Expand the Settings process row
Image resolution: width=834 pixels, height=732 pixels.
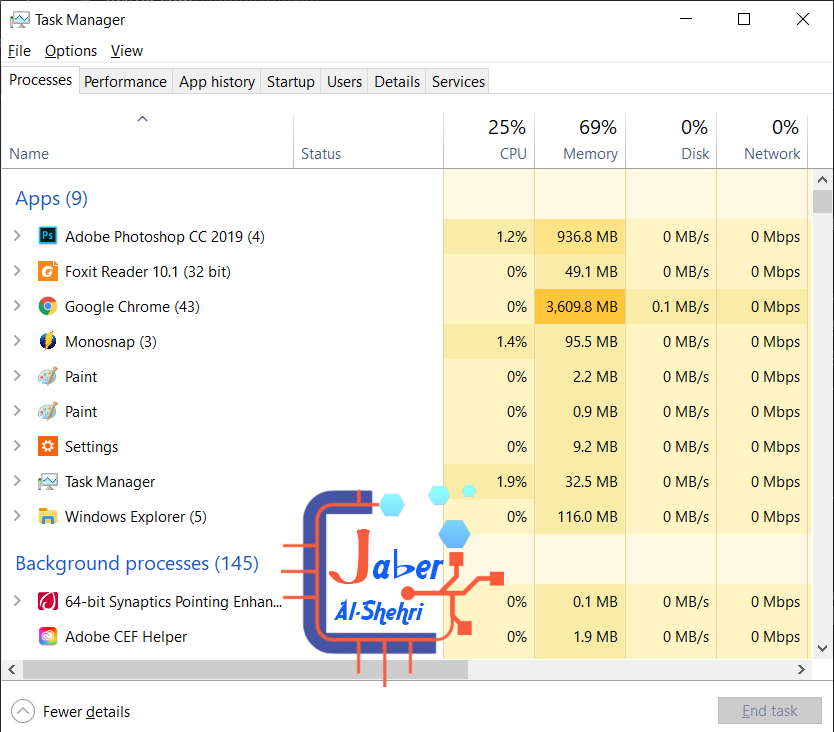coord(17,446)
